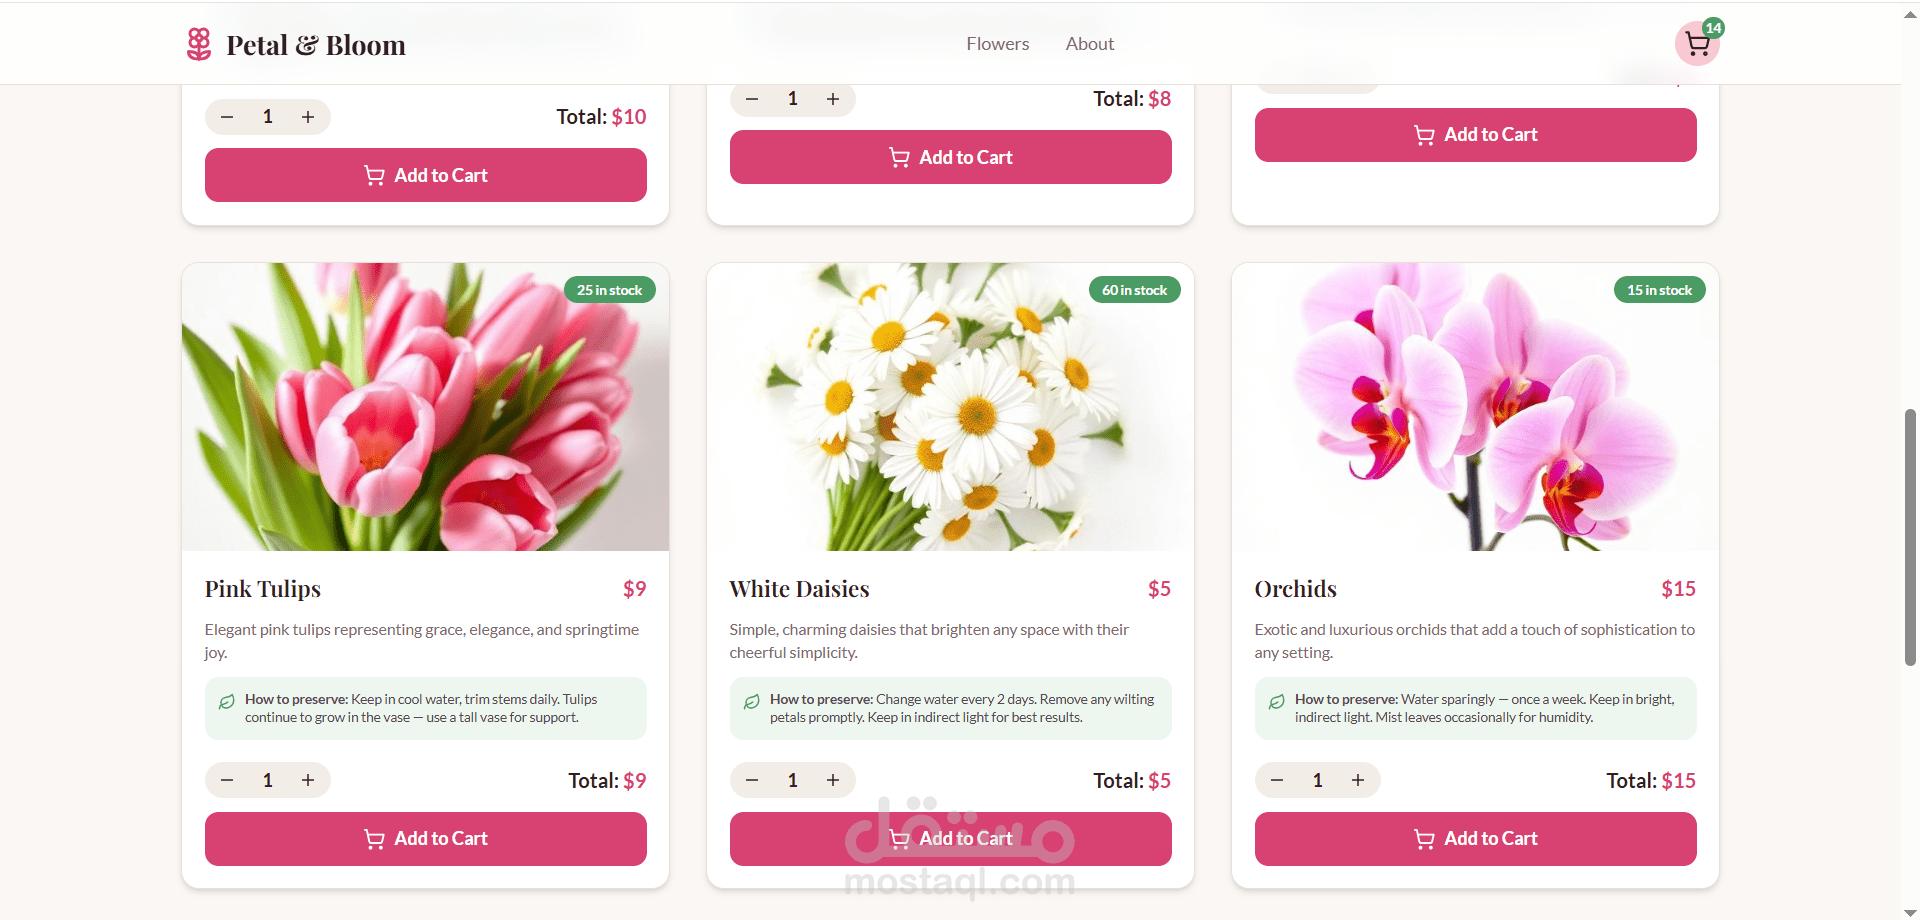Add White Daisies to cart
This screenshot has width=1920, height=920.
click(951, 839)
